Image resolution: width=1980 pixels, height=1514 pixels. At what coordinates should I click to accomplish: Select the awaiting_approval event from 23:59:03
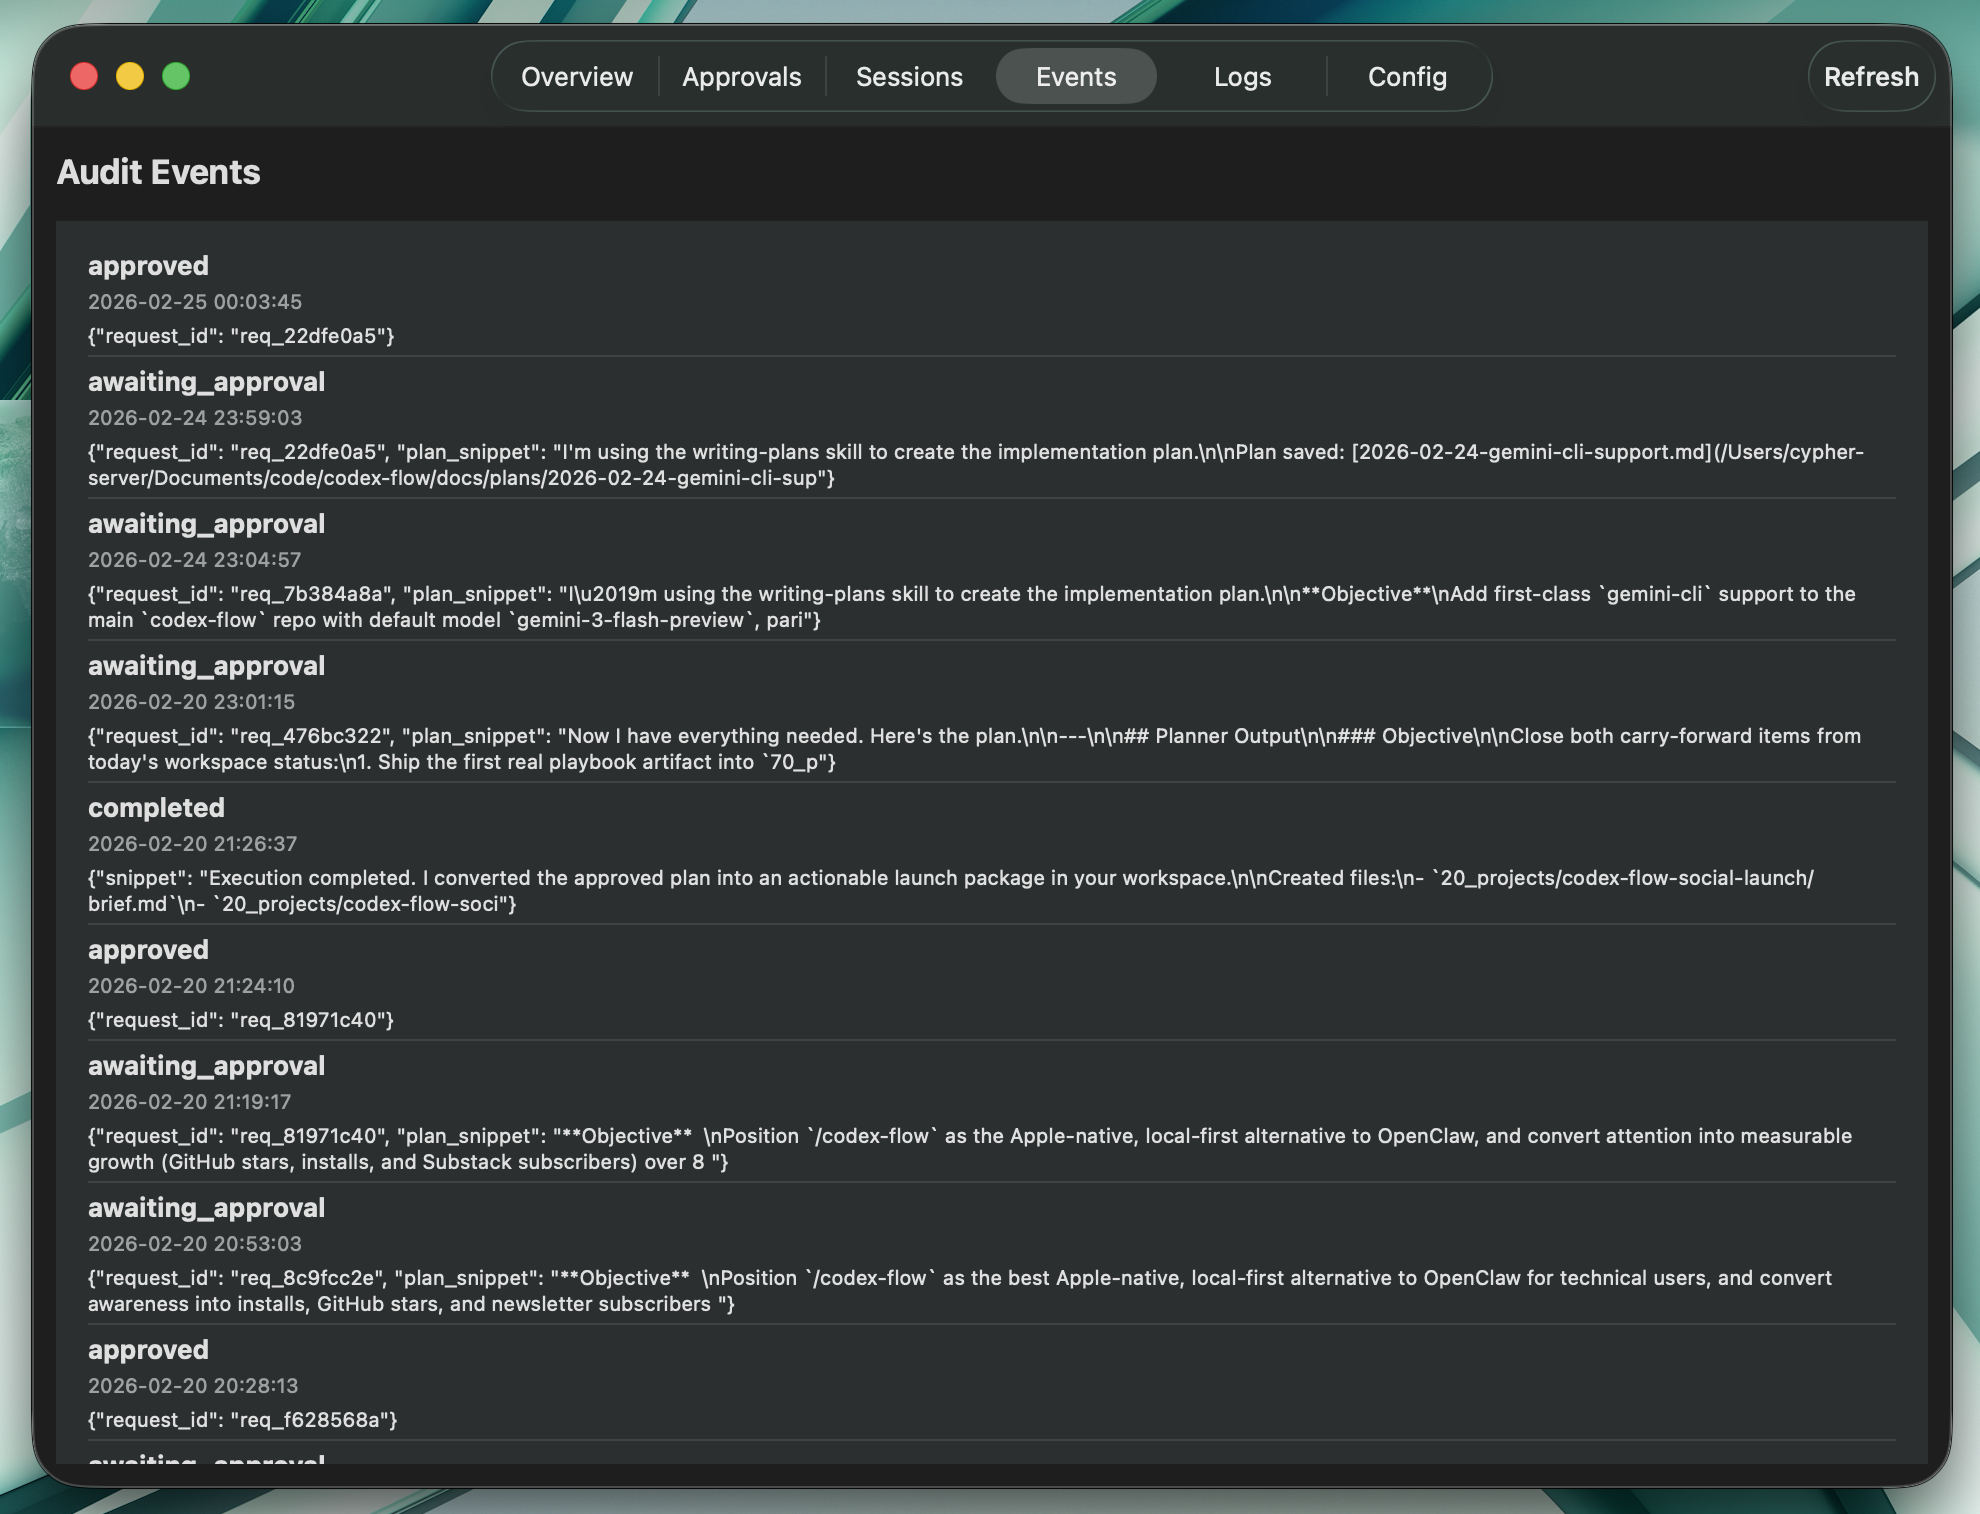click(206, 382)
